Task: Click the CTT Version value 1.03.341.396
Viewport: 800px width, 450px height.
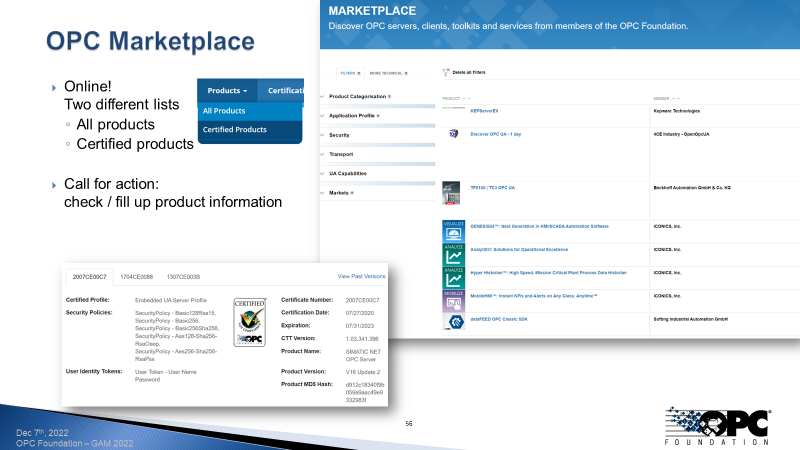Action: pyautogui.click(x=362, y=339)
